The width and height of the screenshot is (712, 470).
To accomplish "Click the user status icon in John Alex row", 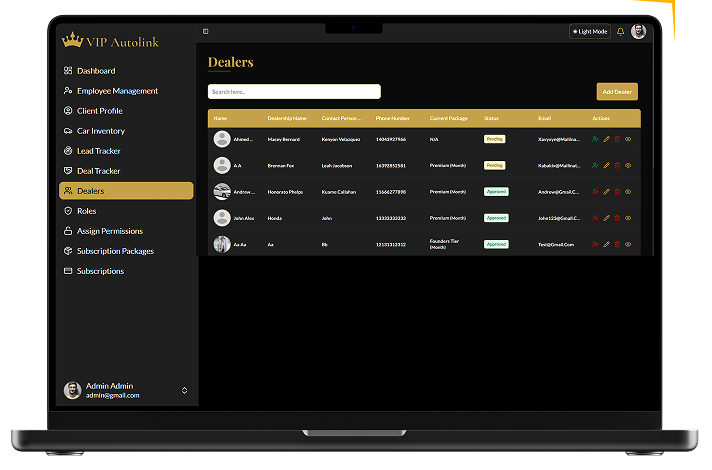I will click(x=595, y=217).
